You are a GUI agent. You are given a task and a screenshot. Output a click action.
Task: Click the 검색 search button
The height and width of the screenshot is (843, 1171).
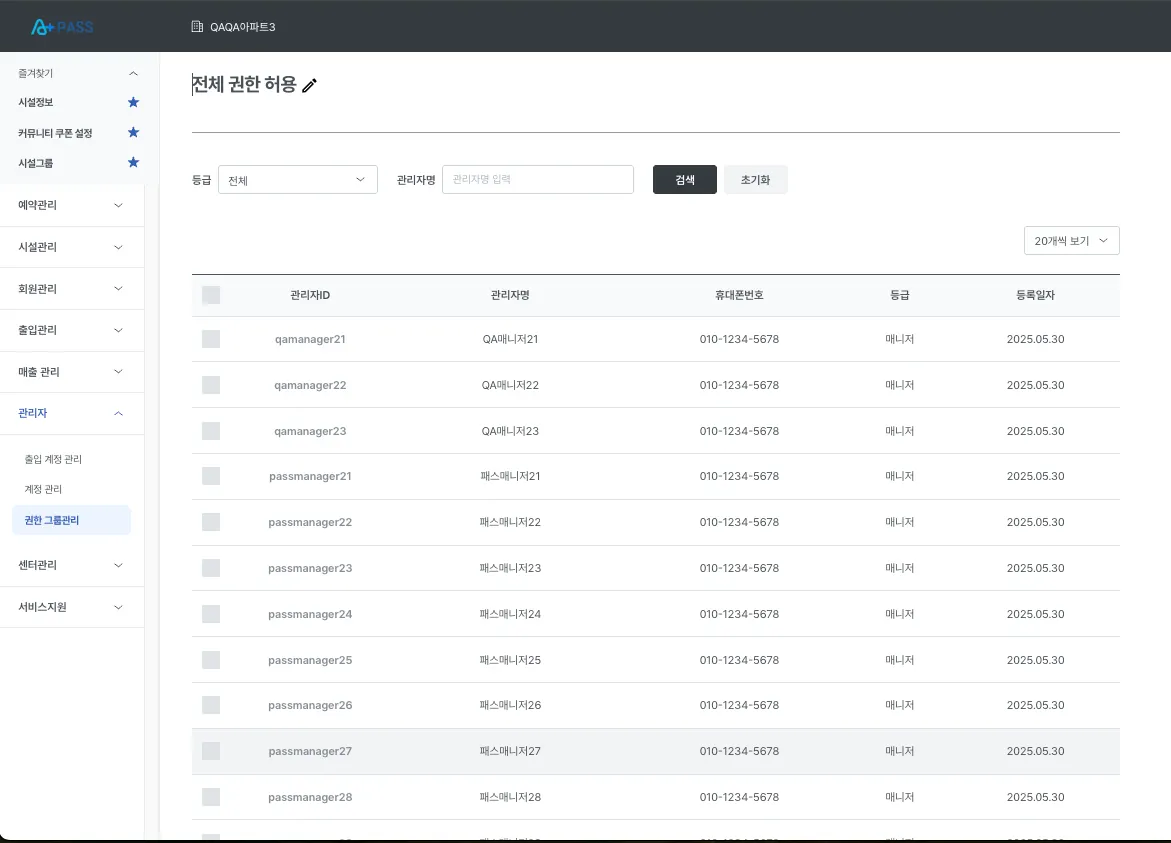684,179
